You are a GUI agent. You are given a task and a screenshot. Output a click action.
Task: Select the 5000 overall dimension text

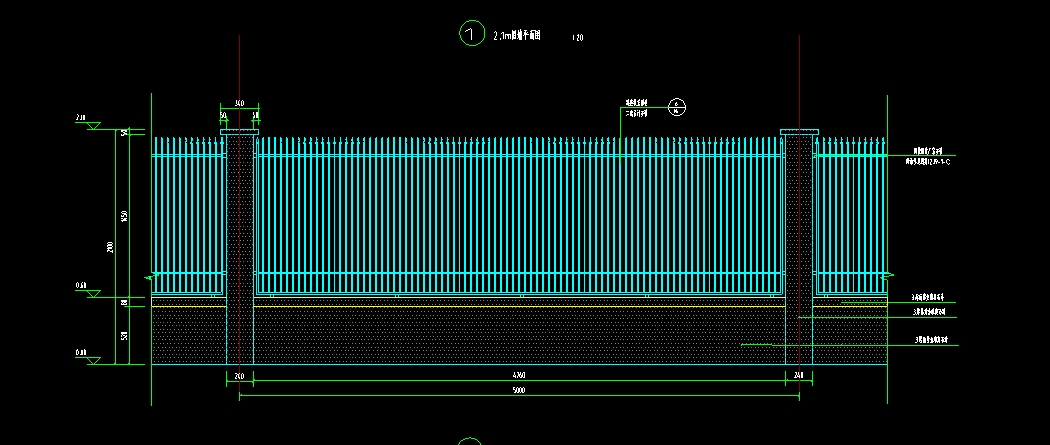tap(518, 390)
